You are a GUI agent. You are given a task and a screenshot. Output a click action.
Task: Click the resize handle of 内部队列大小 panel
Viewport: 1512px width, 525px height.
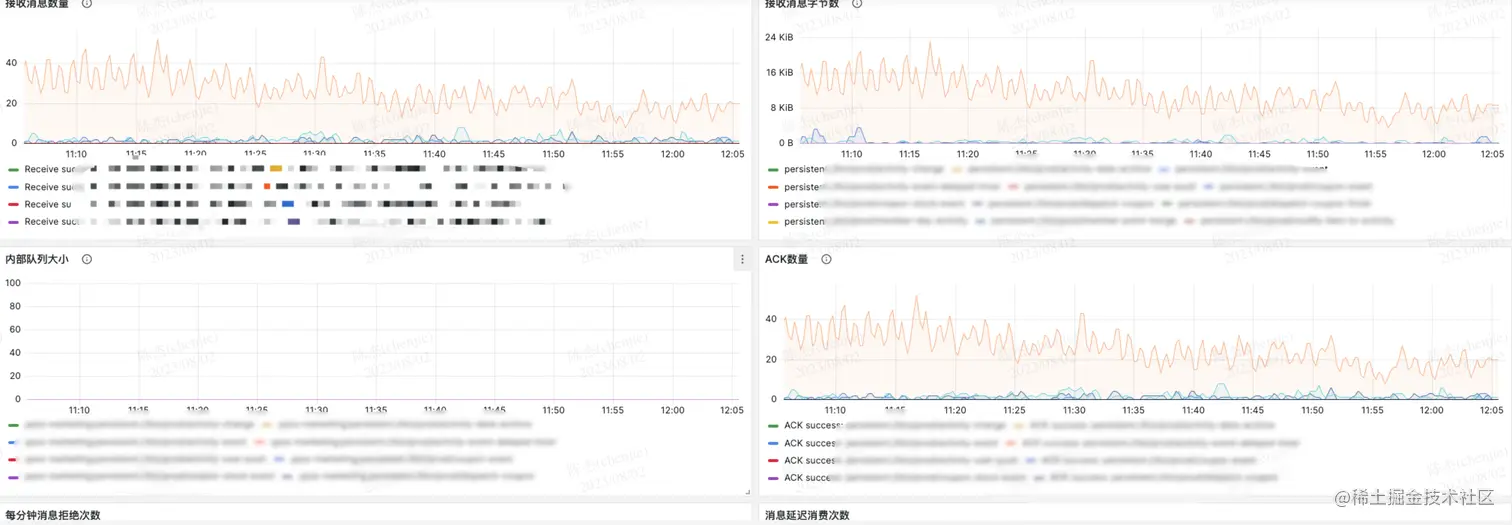click(x=746, y=492)
